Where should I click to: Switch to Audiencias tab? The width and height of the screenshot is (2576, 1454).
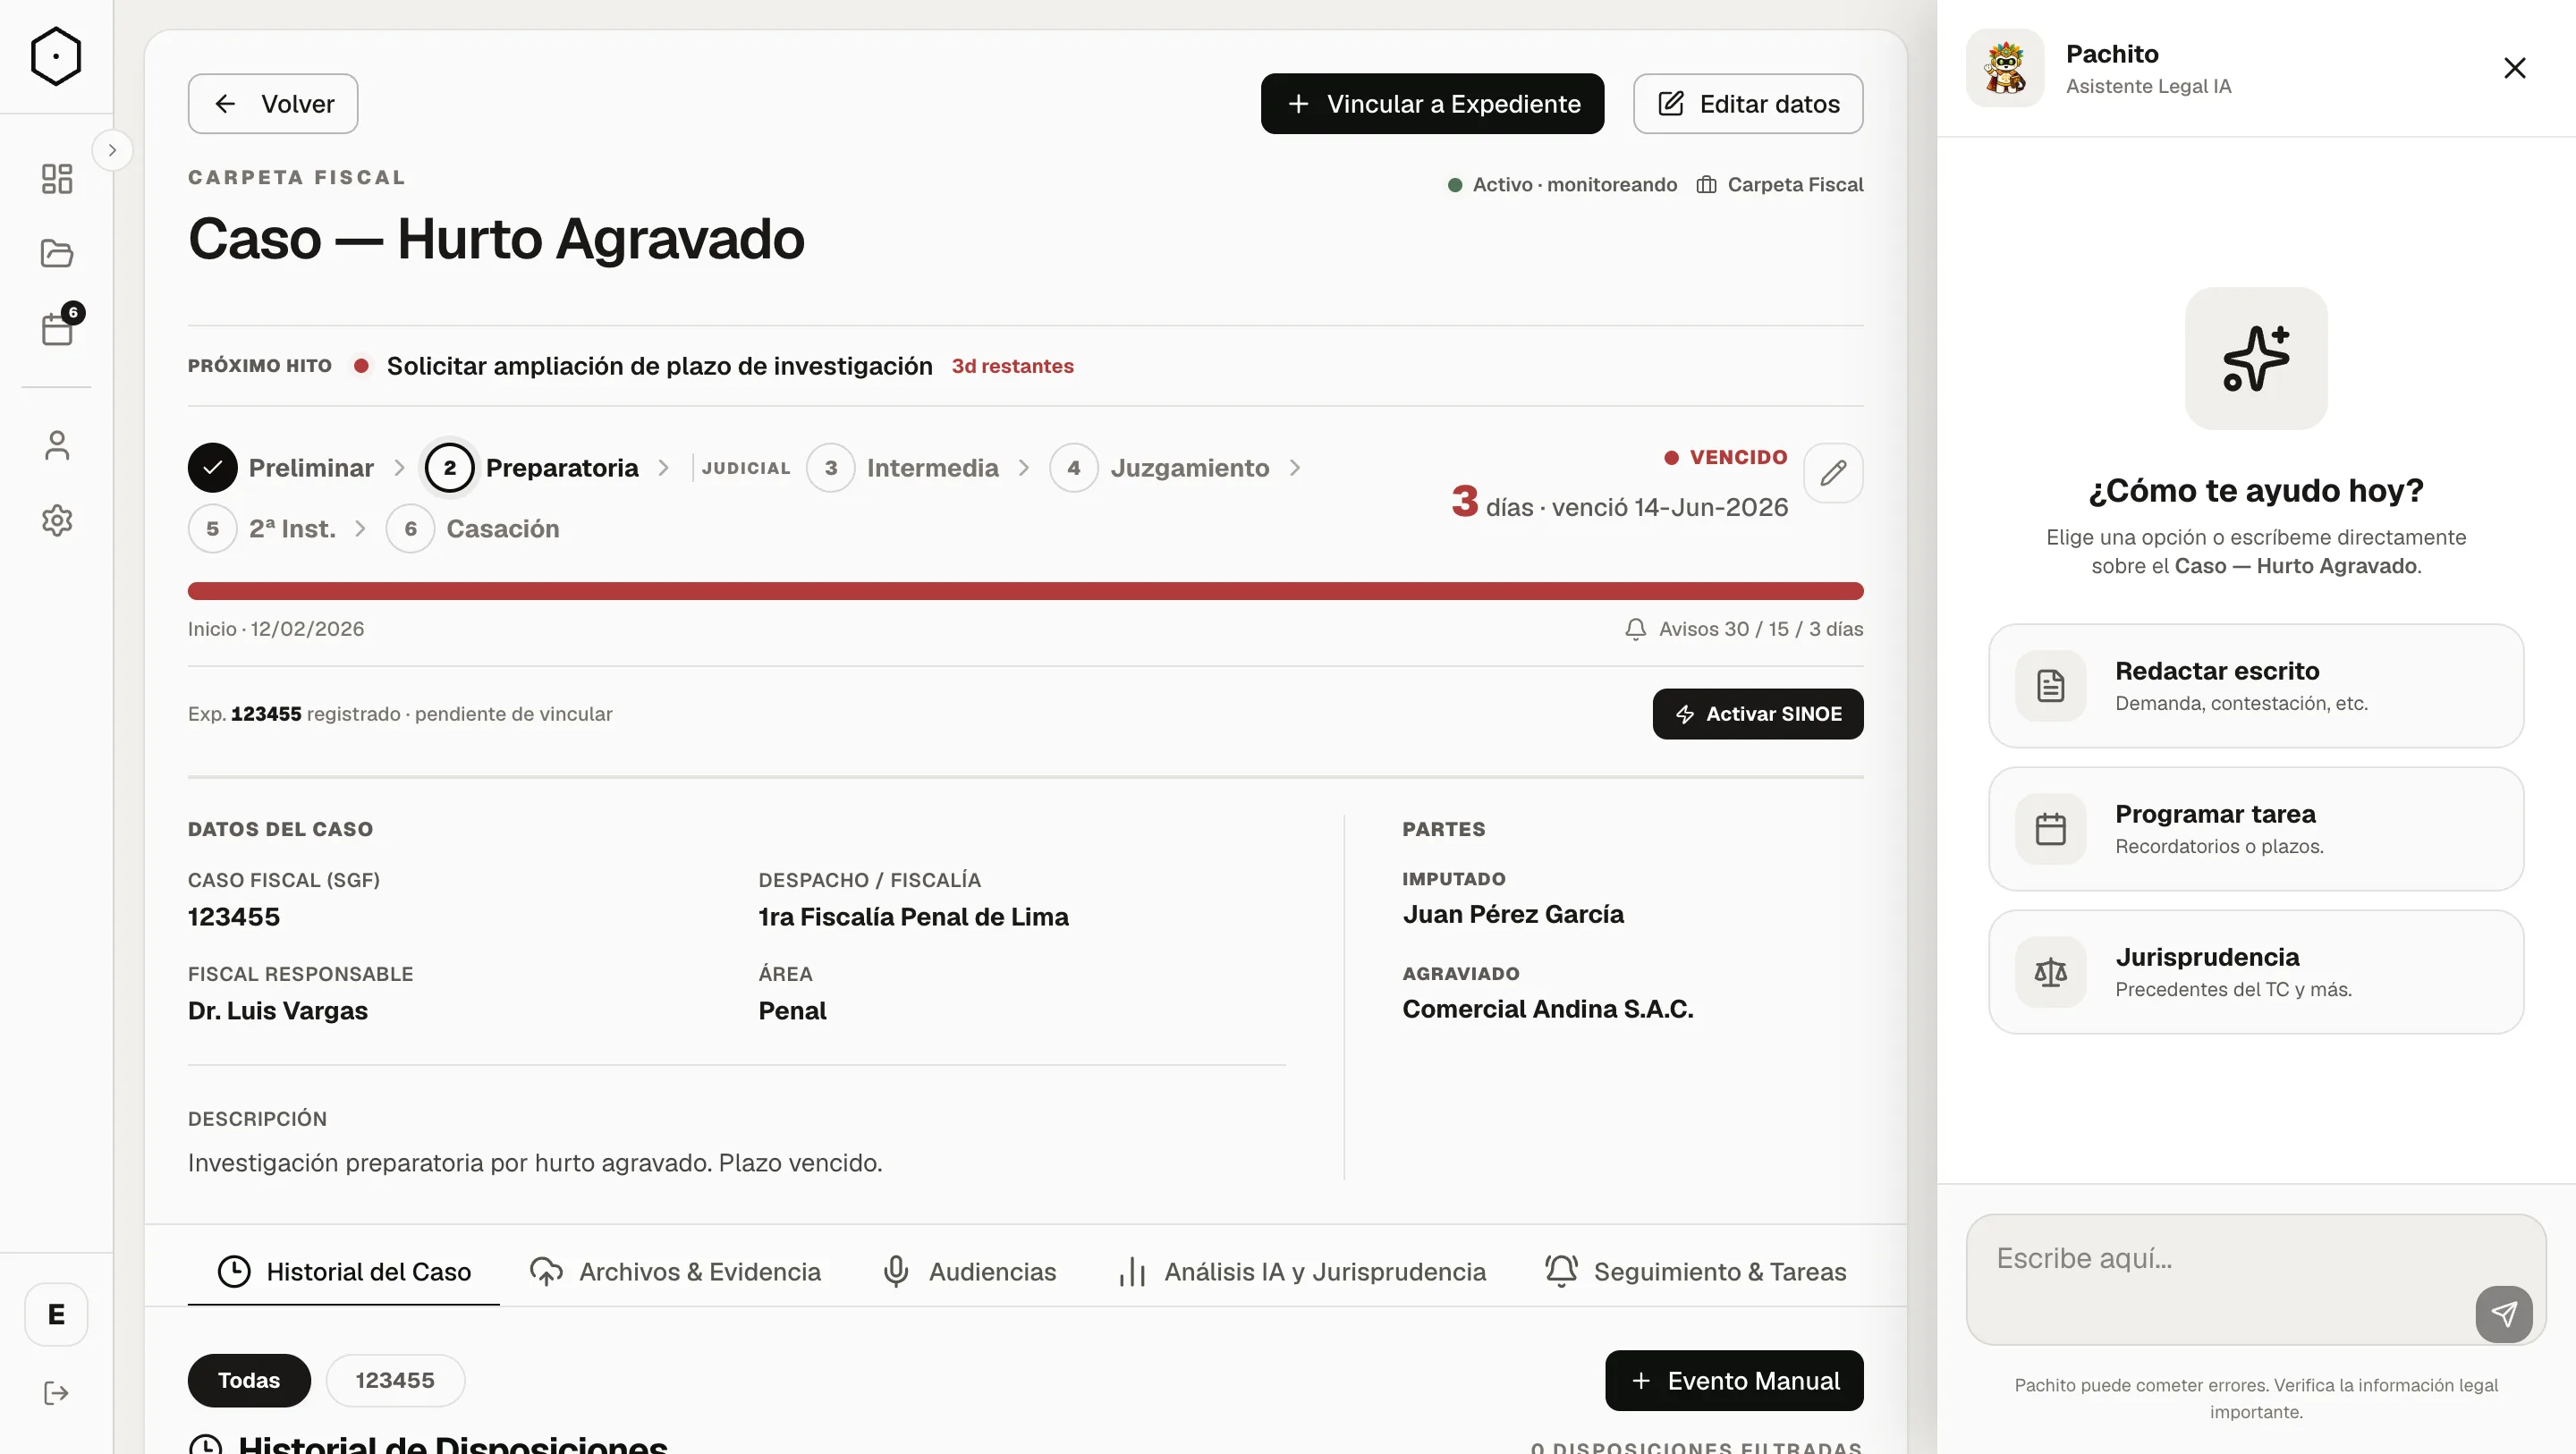point(968,1272)
